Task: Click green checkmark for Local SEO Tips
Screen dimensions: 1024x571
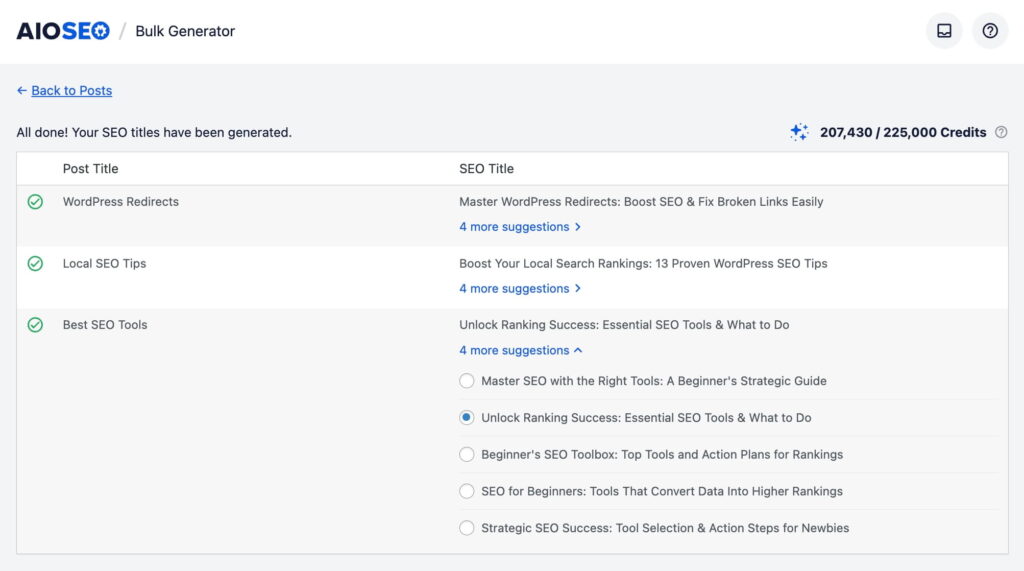Action: [35, 264]
